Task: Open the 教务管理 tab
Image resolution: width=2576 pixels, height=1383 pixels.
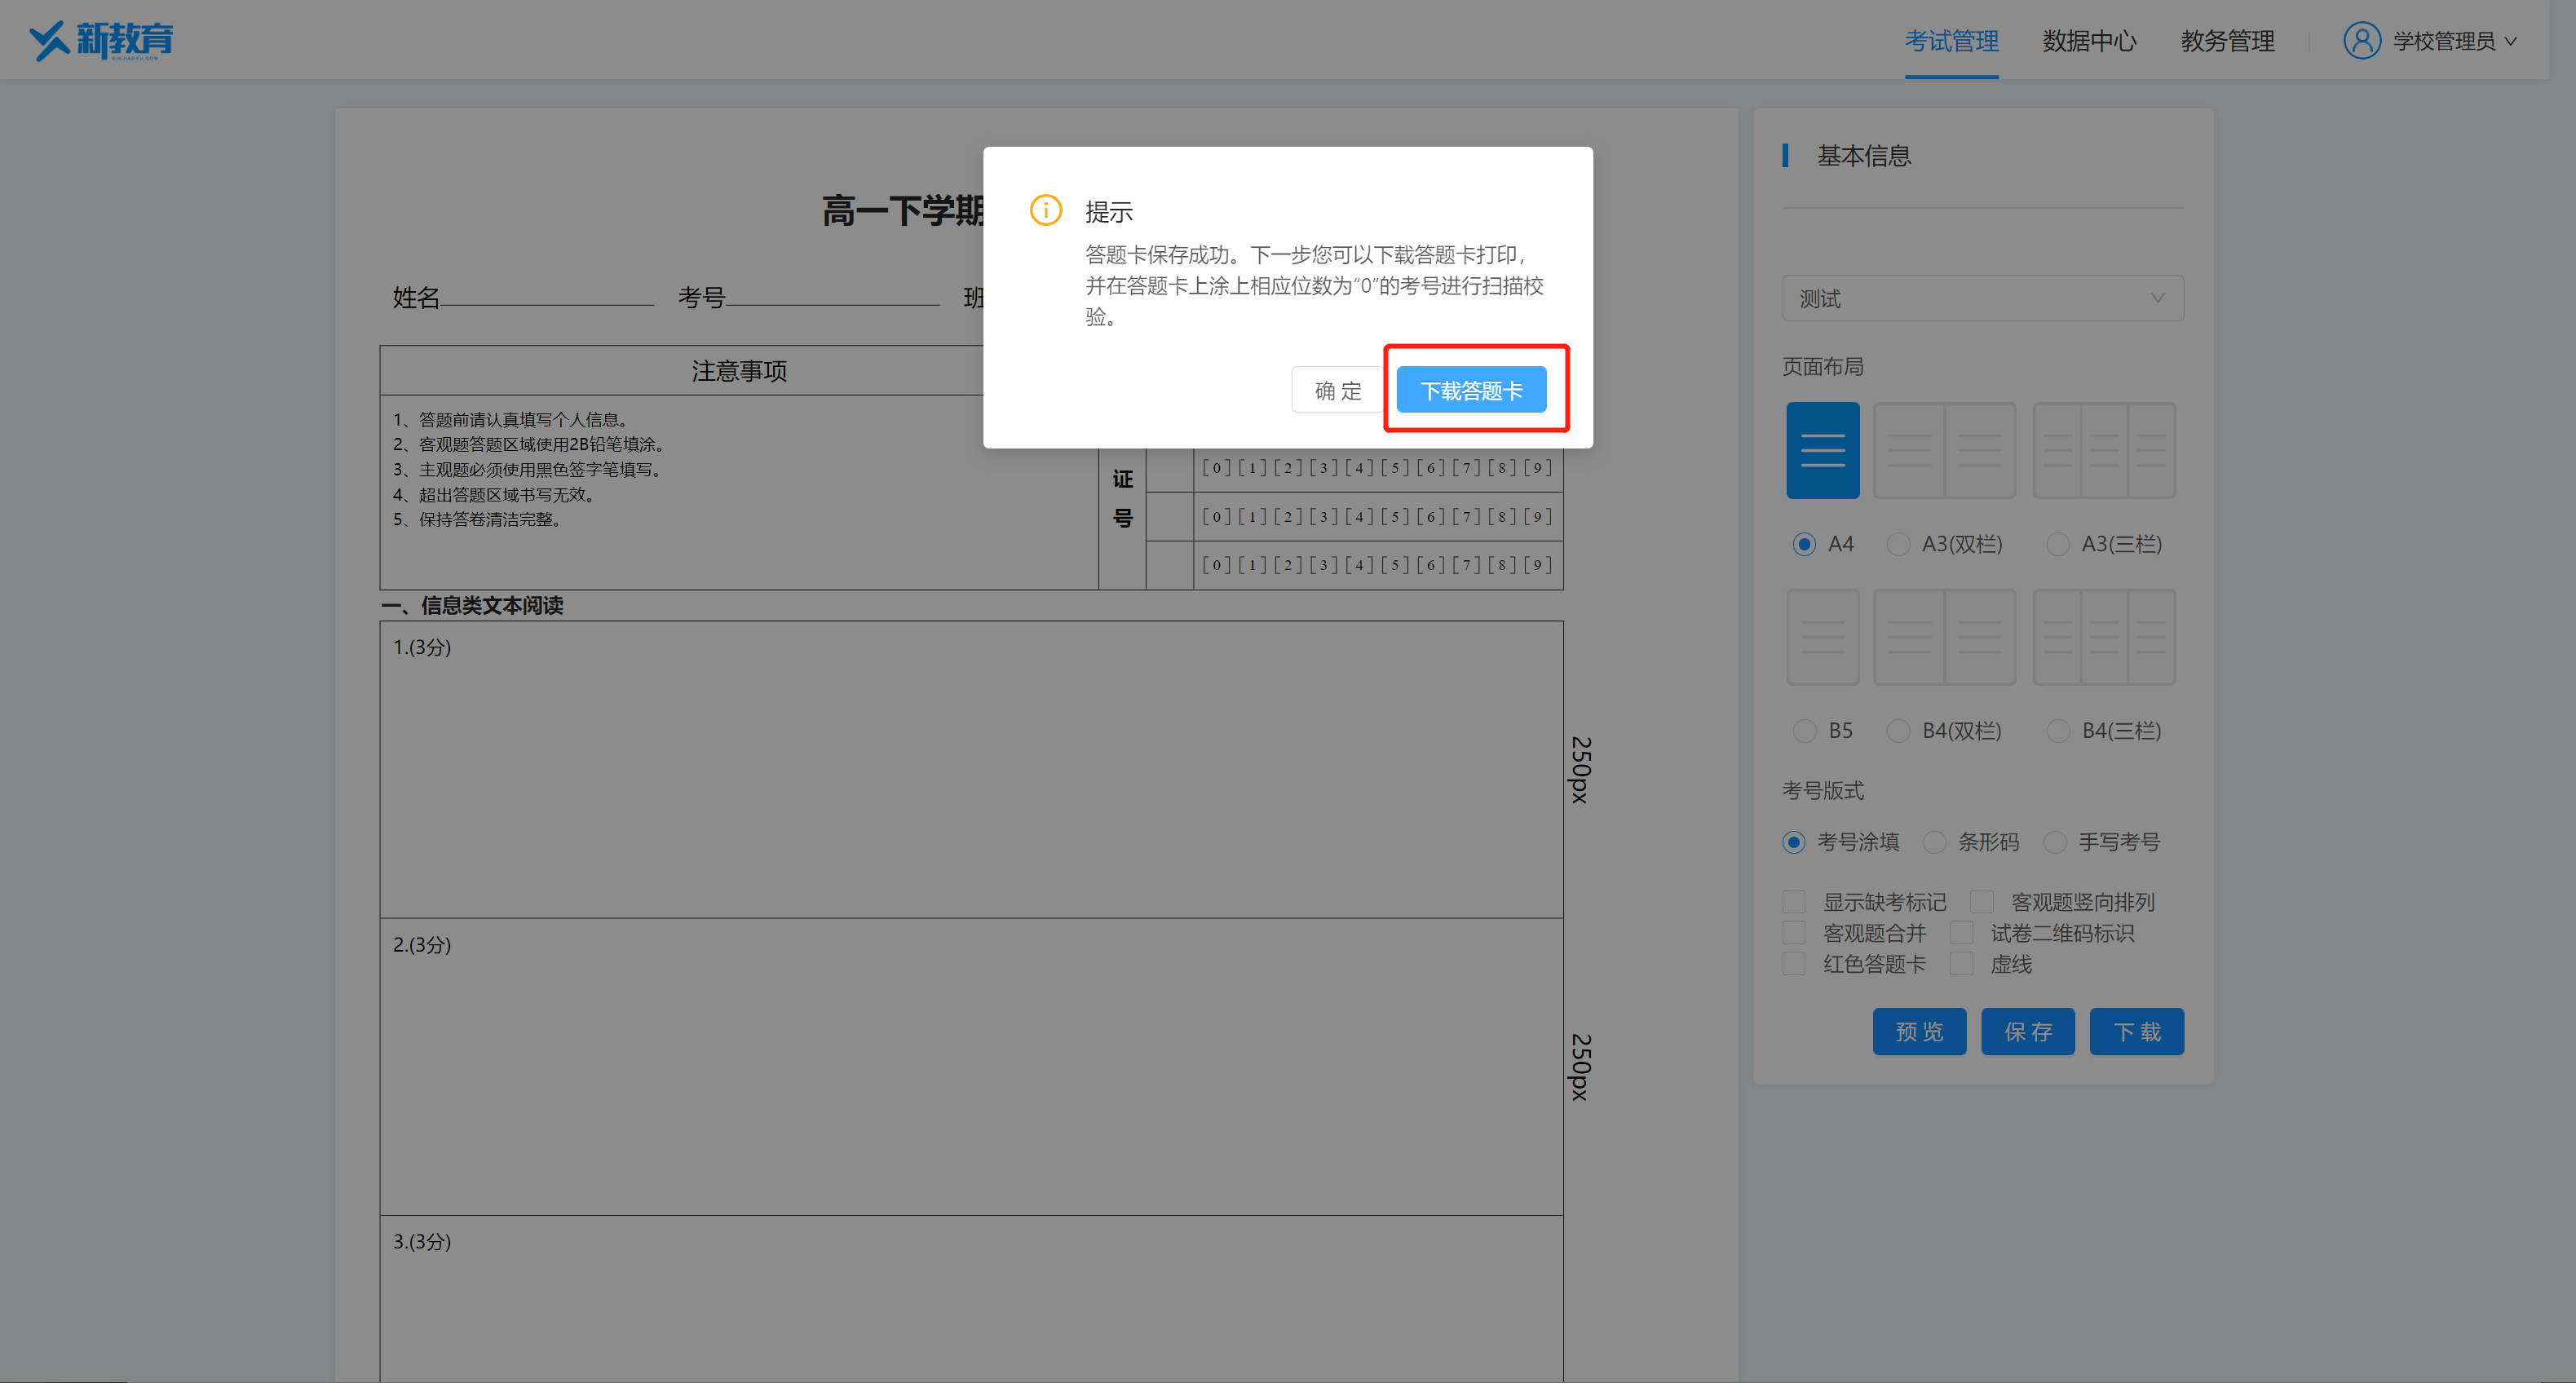Action: pyautogui.click(x=2227, y=41)
